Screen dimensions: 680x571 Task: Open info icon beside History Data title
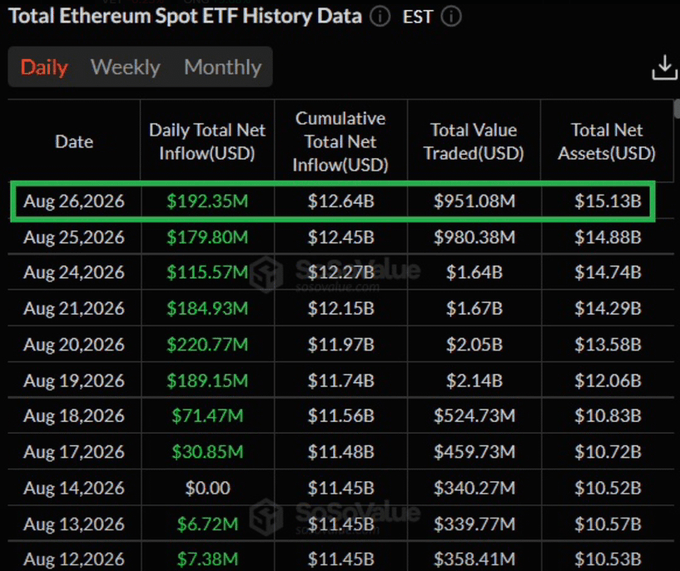point(380,17)
